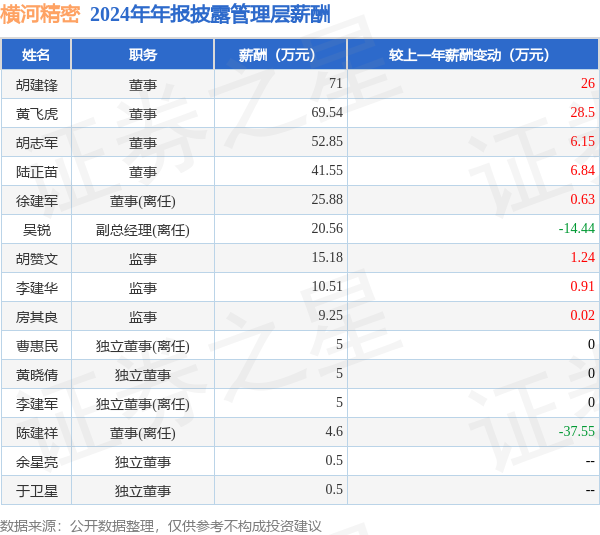Select the name 李建军
The width and height of the screenshot is (600, 535).
pos(37,404)
